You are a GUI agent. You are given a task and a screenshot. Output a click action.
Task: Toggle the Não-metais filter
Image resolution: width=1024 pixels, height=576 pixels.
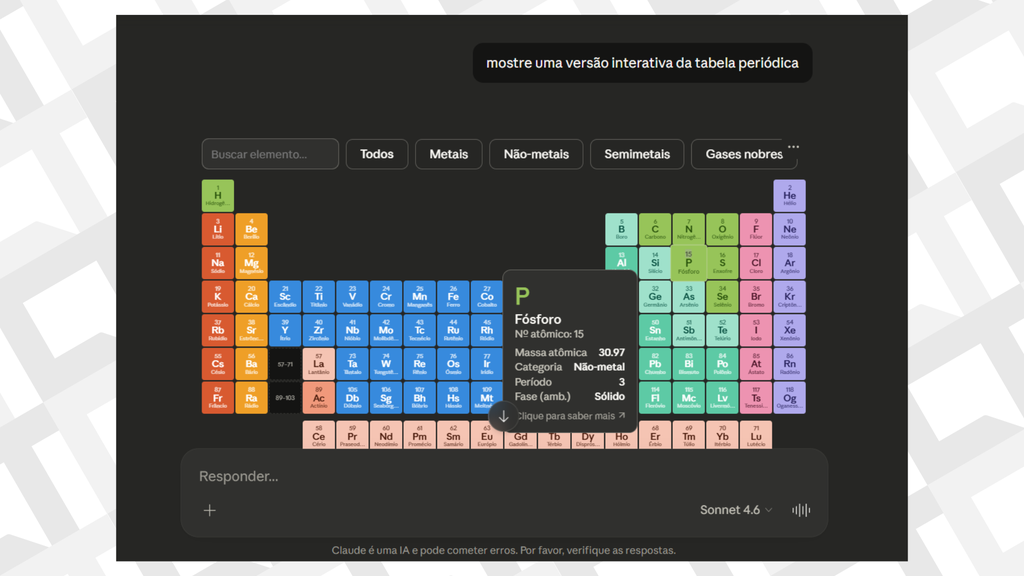click(x=536, y=154)
